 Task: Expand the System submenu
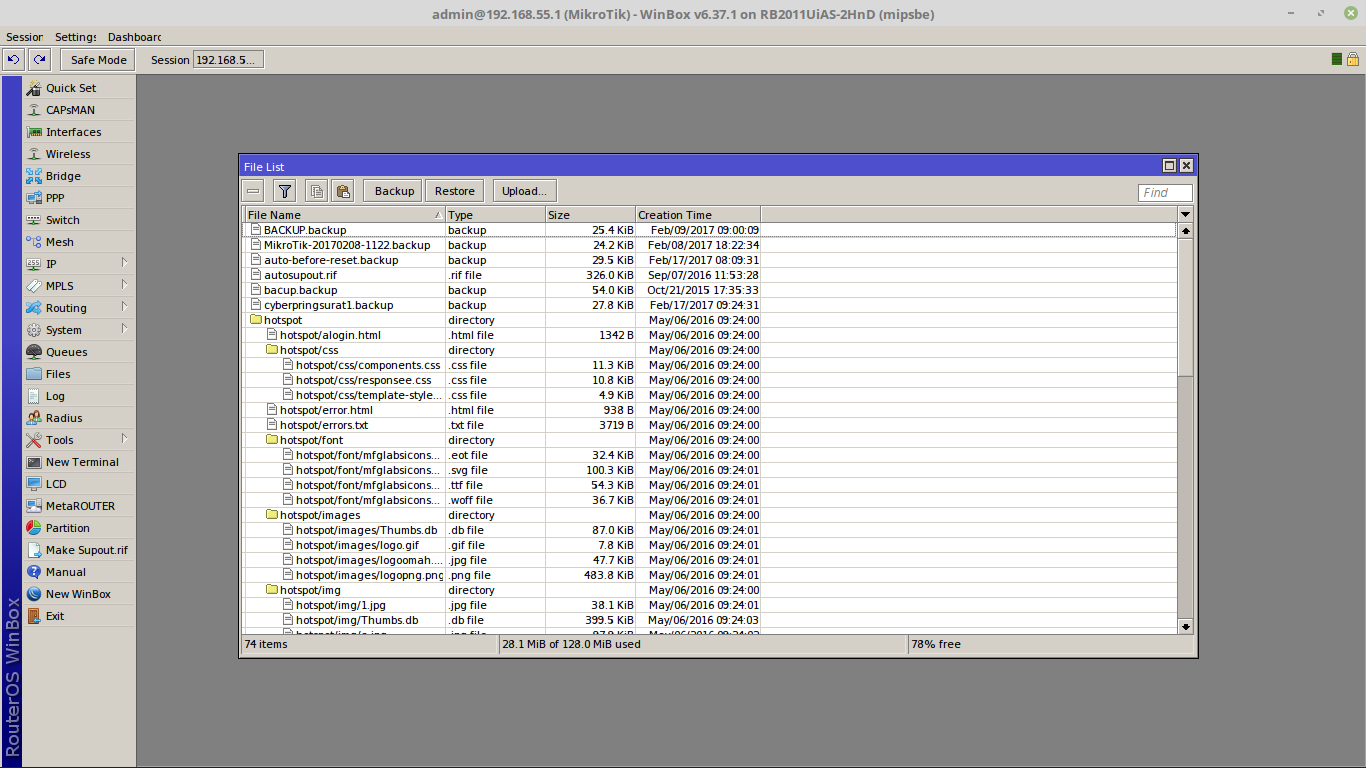point(79,330)
